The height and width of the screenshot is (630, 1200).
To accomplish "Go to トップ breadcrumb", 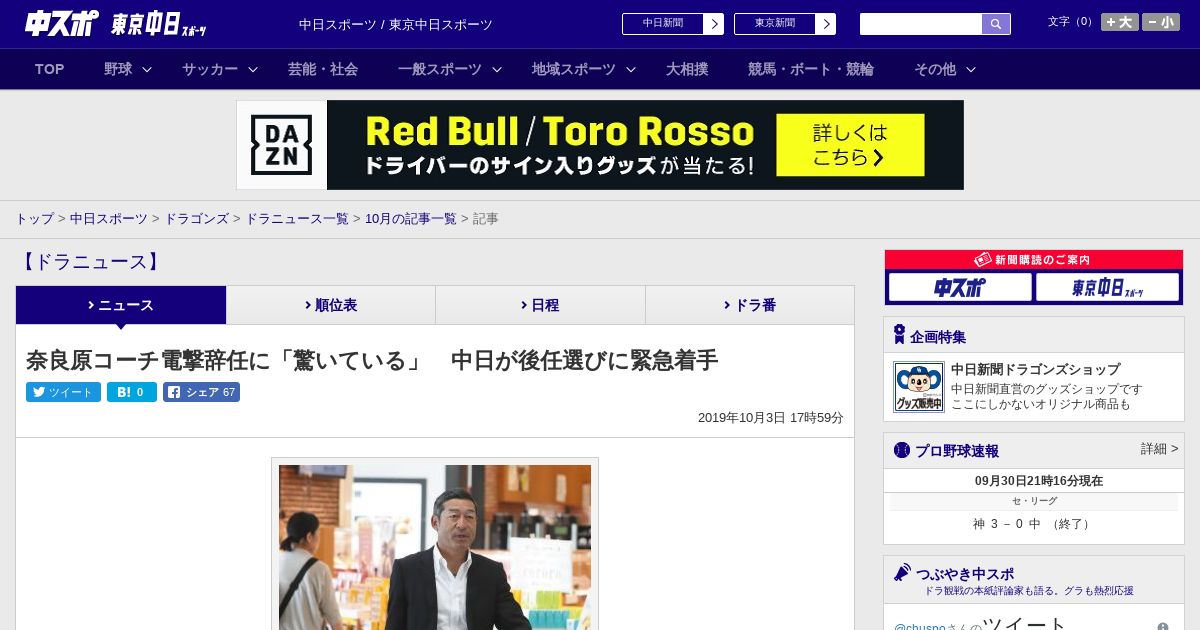I will [x=34, y=219].
